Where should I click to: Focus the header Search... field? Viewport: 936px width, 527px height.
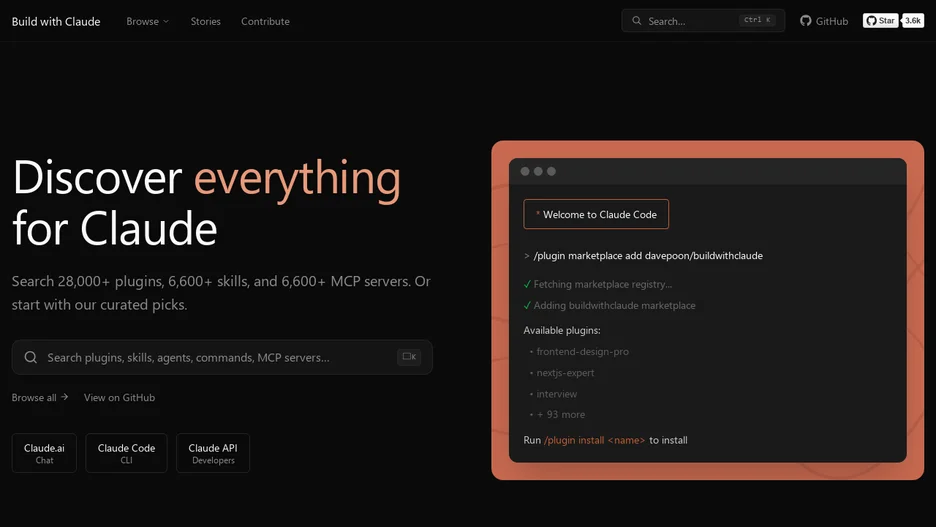703,21
